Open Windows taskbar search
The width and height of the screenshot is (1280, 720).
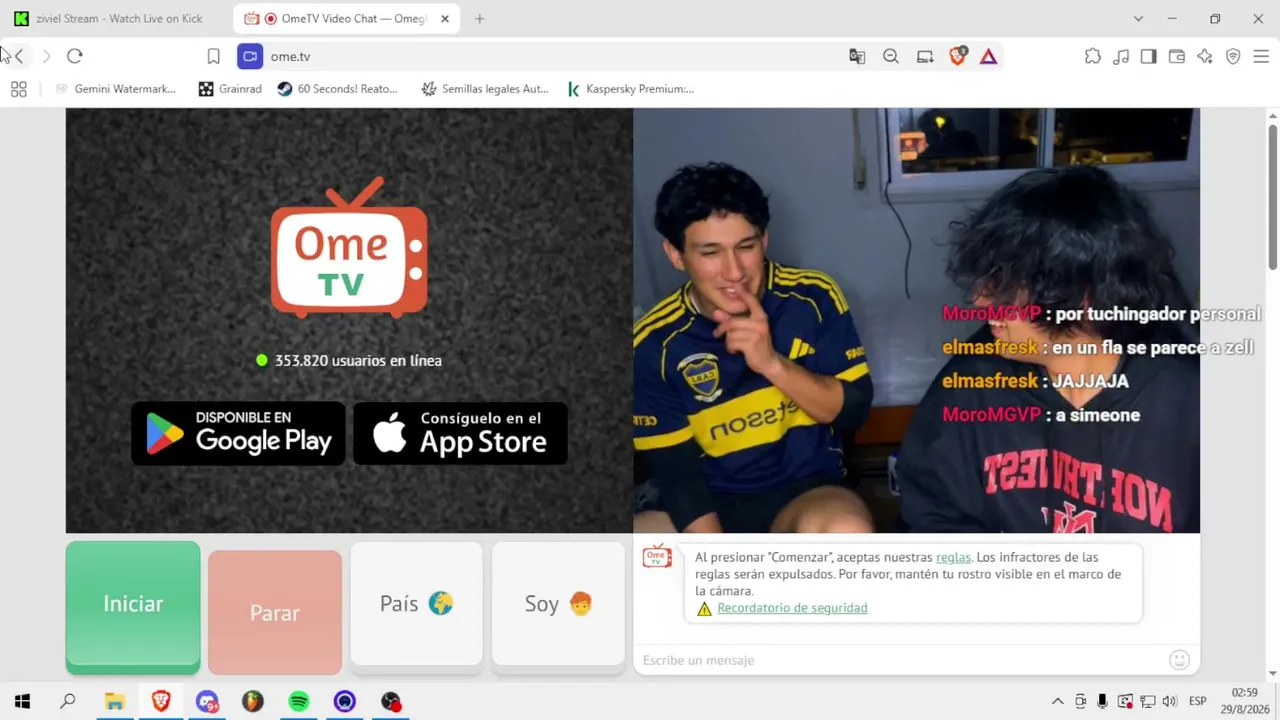coord(68,701)
